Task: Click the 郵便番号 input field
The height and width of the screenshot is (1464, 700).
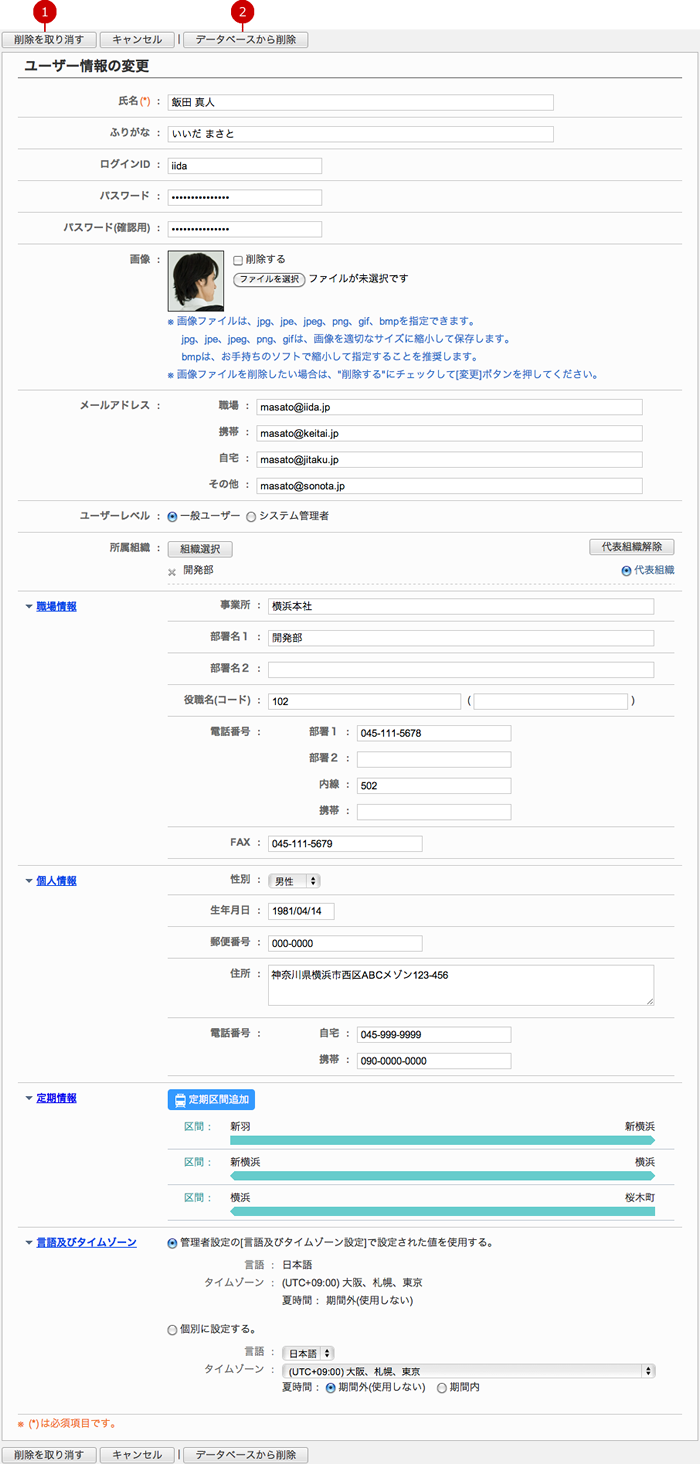Action: [x=345, y=944]
